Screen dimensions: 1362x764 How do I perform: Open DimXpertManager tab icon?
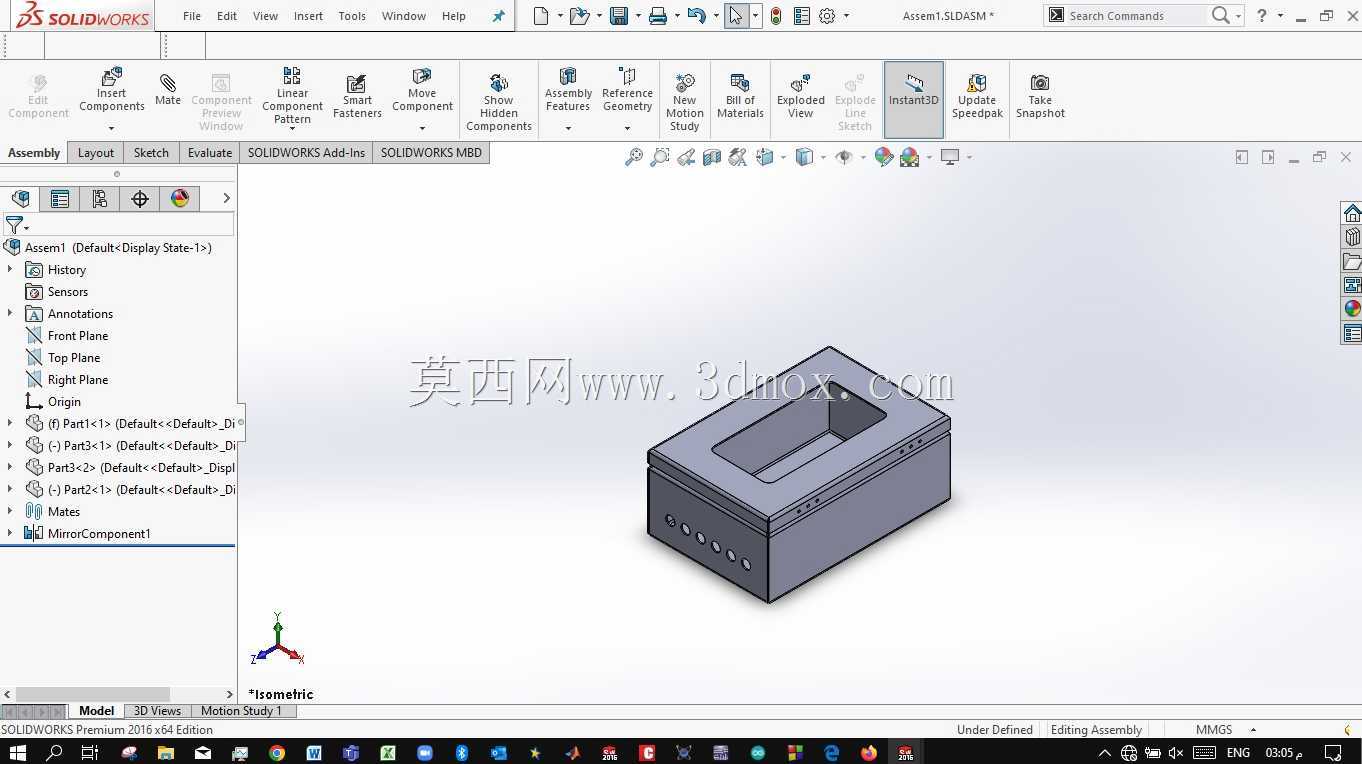coord(140,199)
